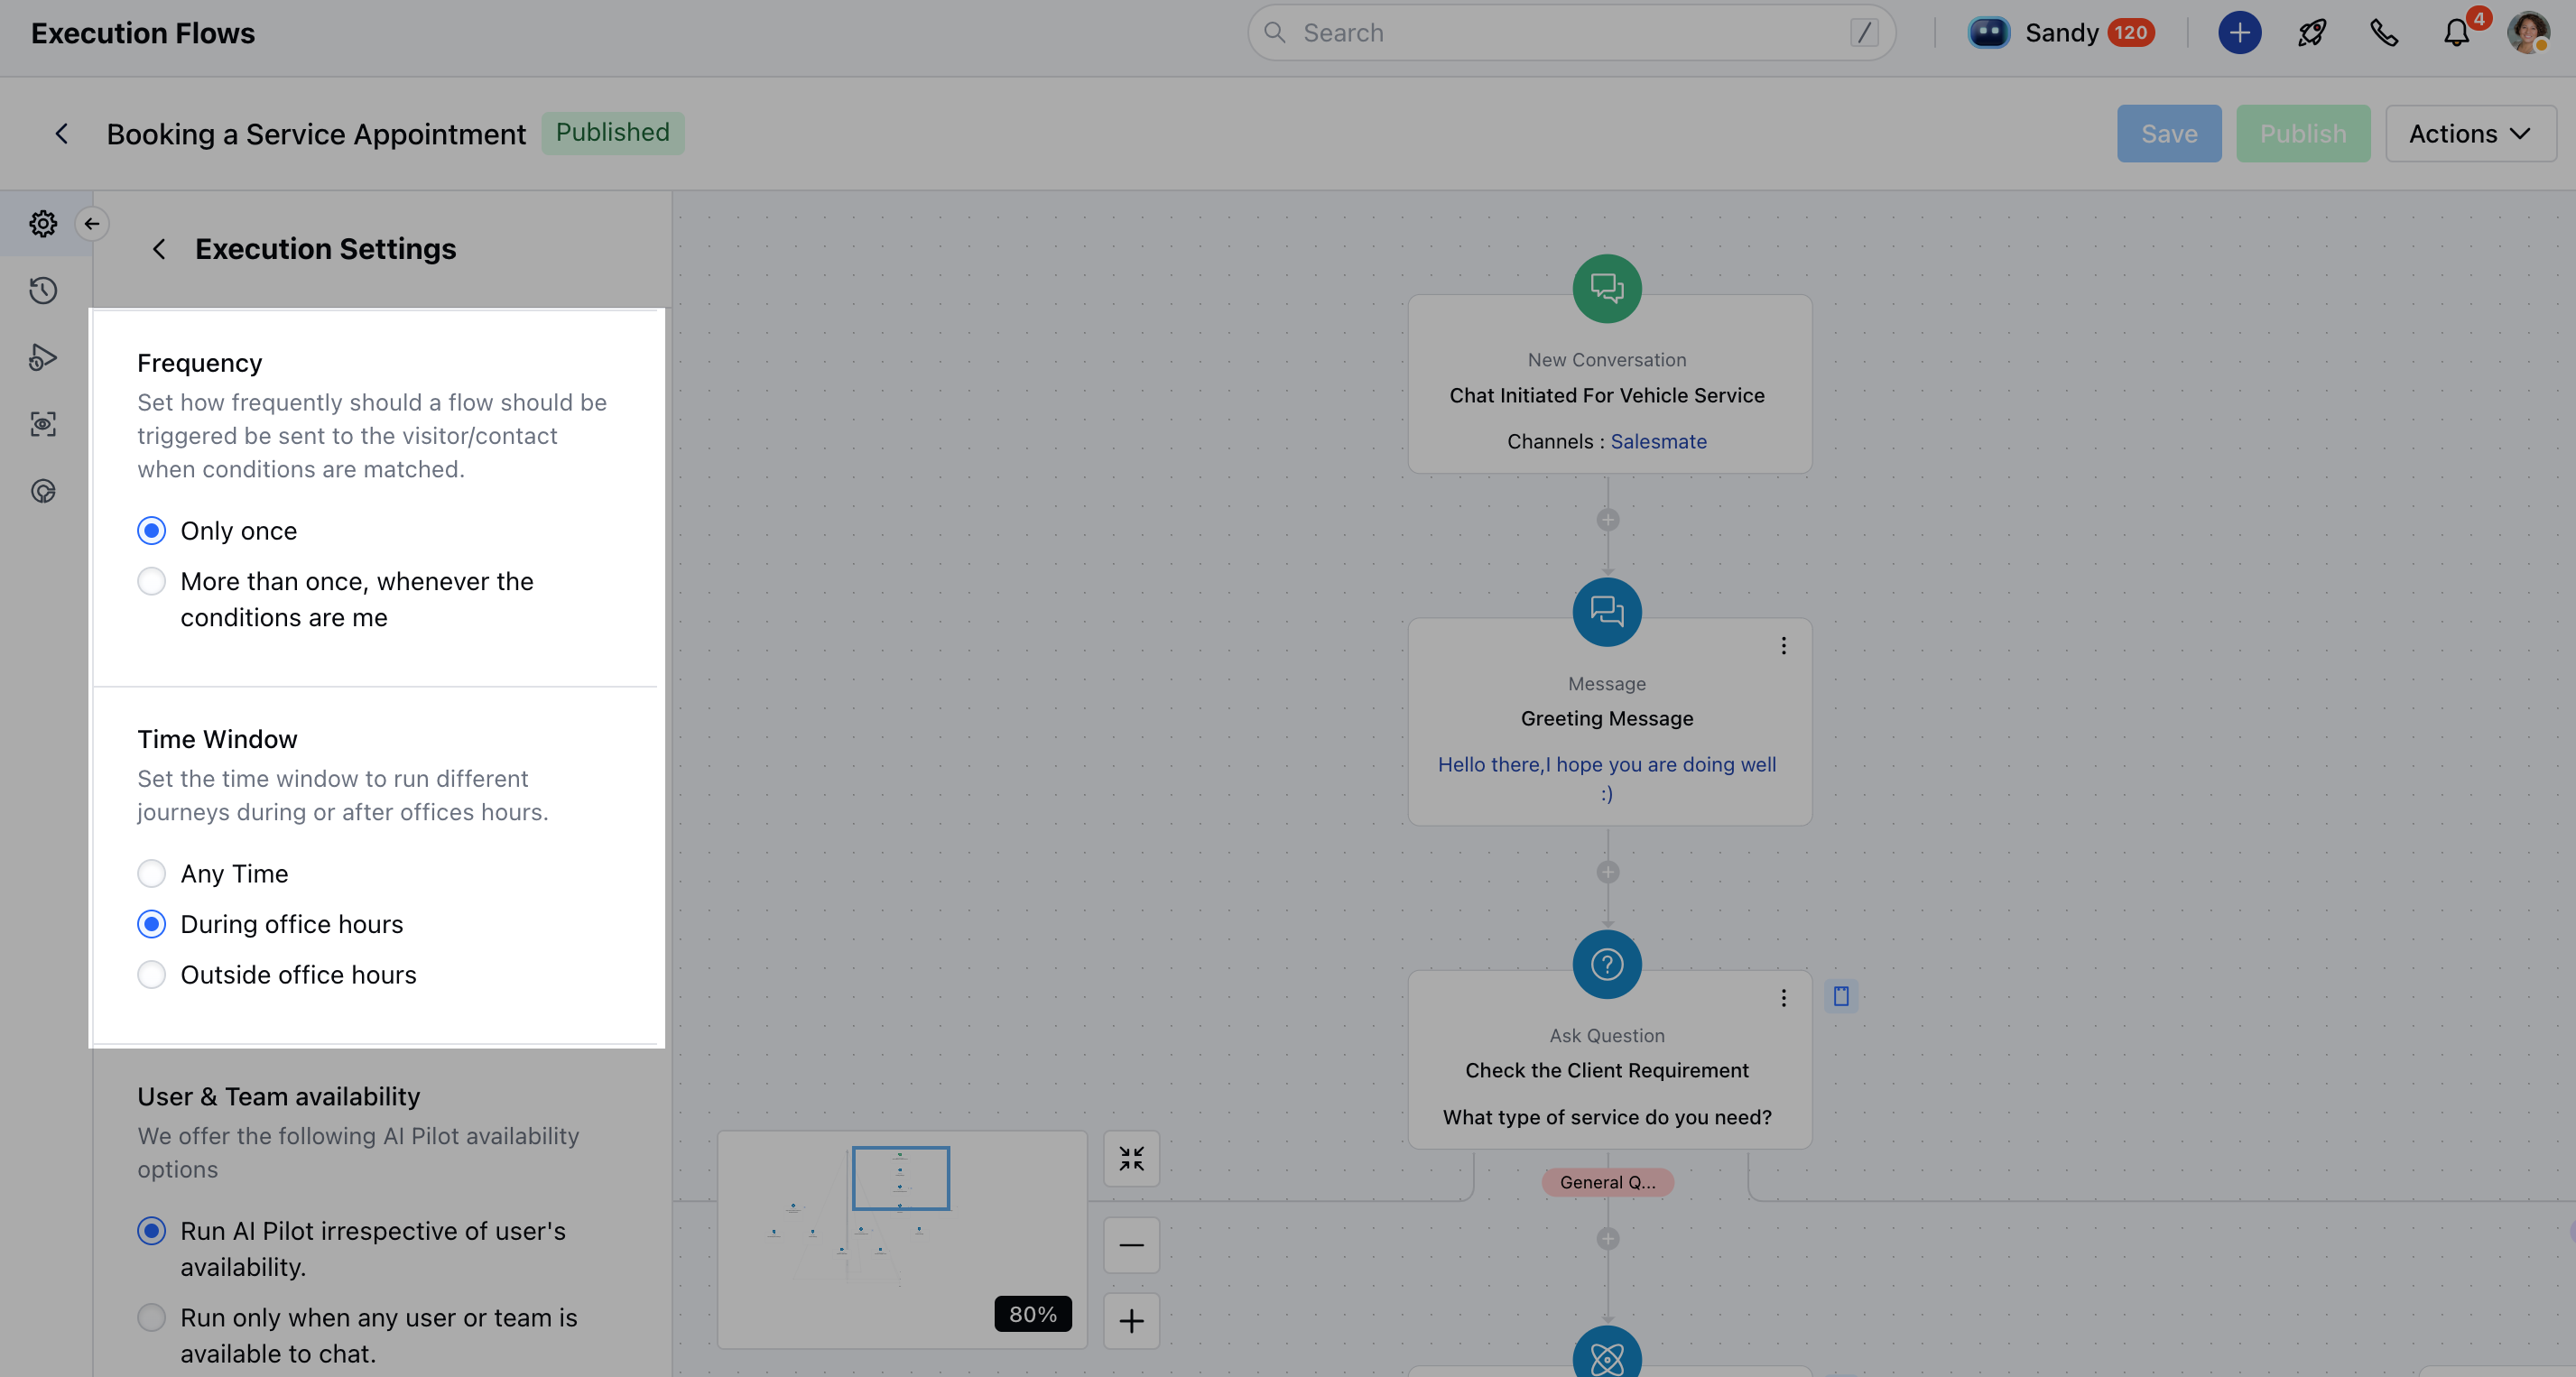Open Greeting Message node three-dot menu
The height and width of the screenshot is (1377, 2576).
tap(1783, 646)
